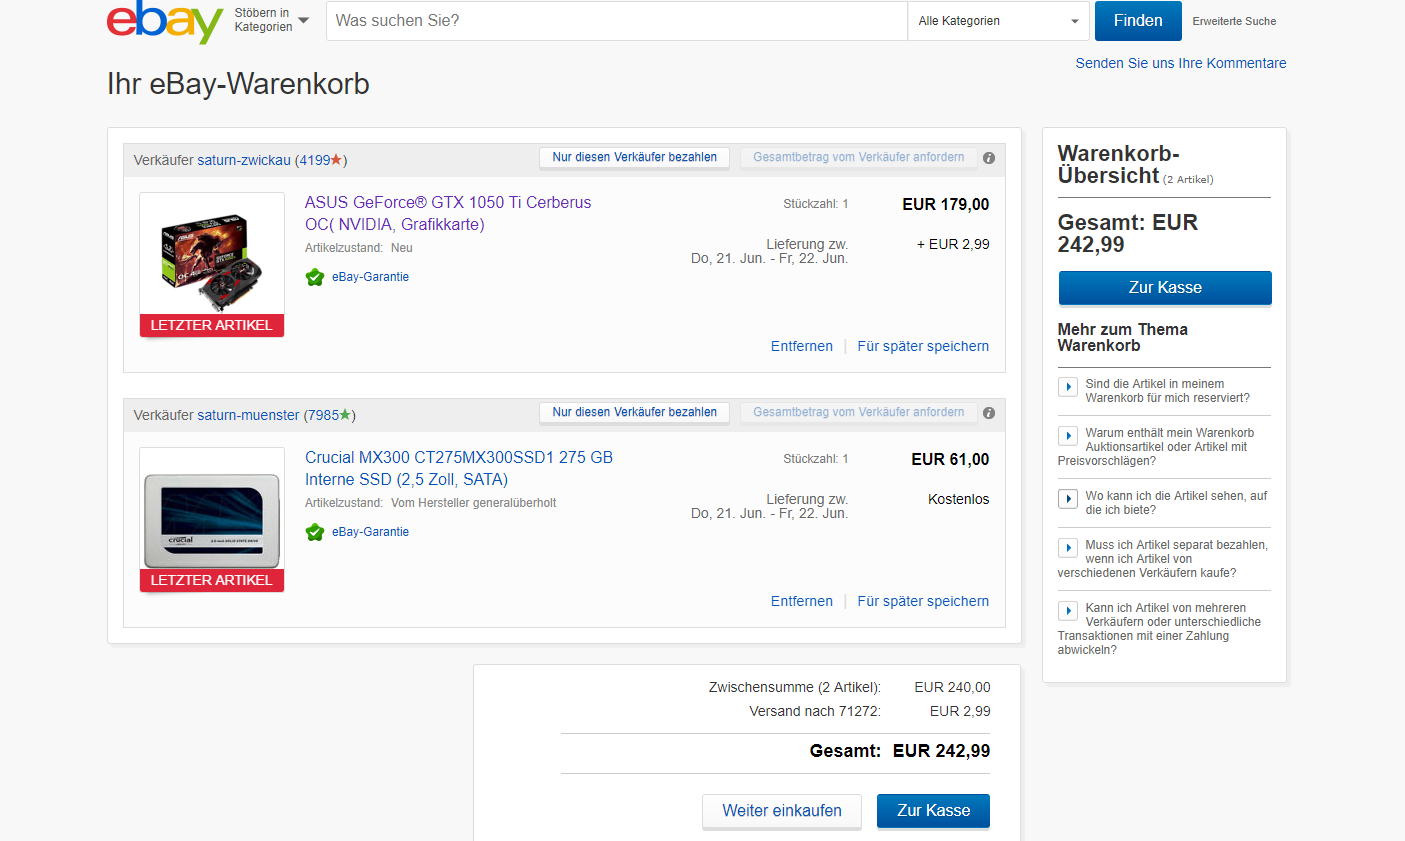The image size is (1405, 841).
Task: Request total from saturn-zwickau seller
Action: tap(859, 157)
